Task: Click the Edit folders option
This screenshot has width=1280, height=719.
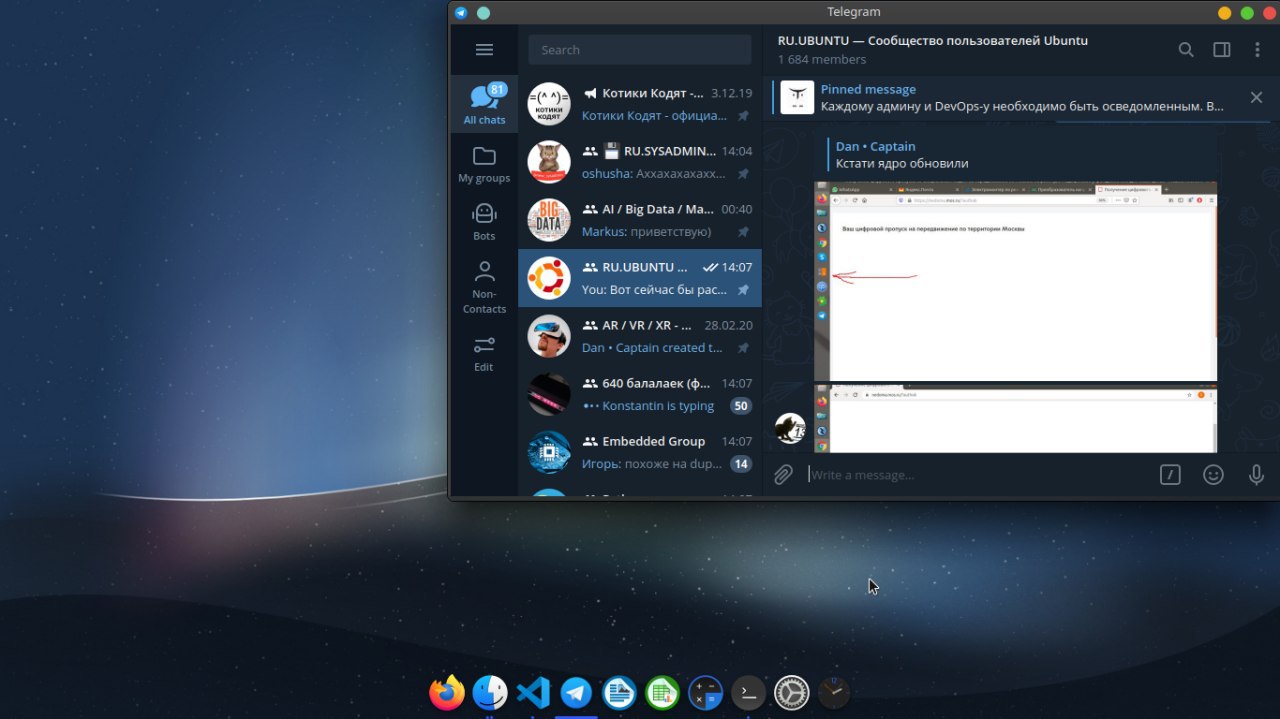Action: click(484, 353)
